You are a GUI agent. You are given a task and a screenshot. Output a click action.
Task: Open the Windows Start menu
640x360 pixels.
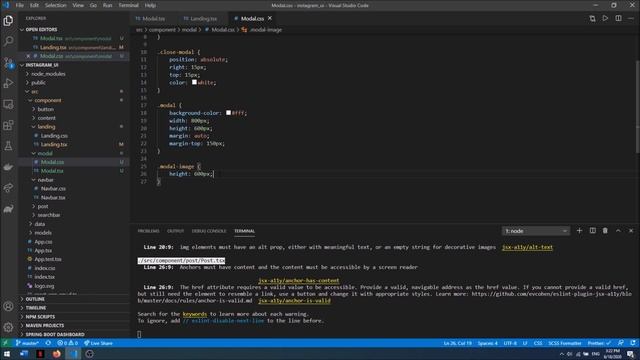(x=7, y=354)
